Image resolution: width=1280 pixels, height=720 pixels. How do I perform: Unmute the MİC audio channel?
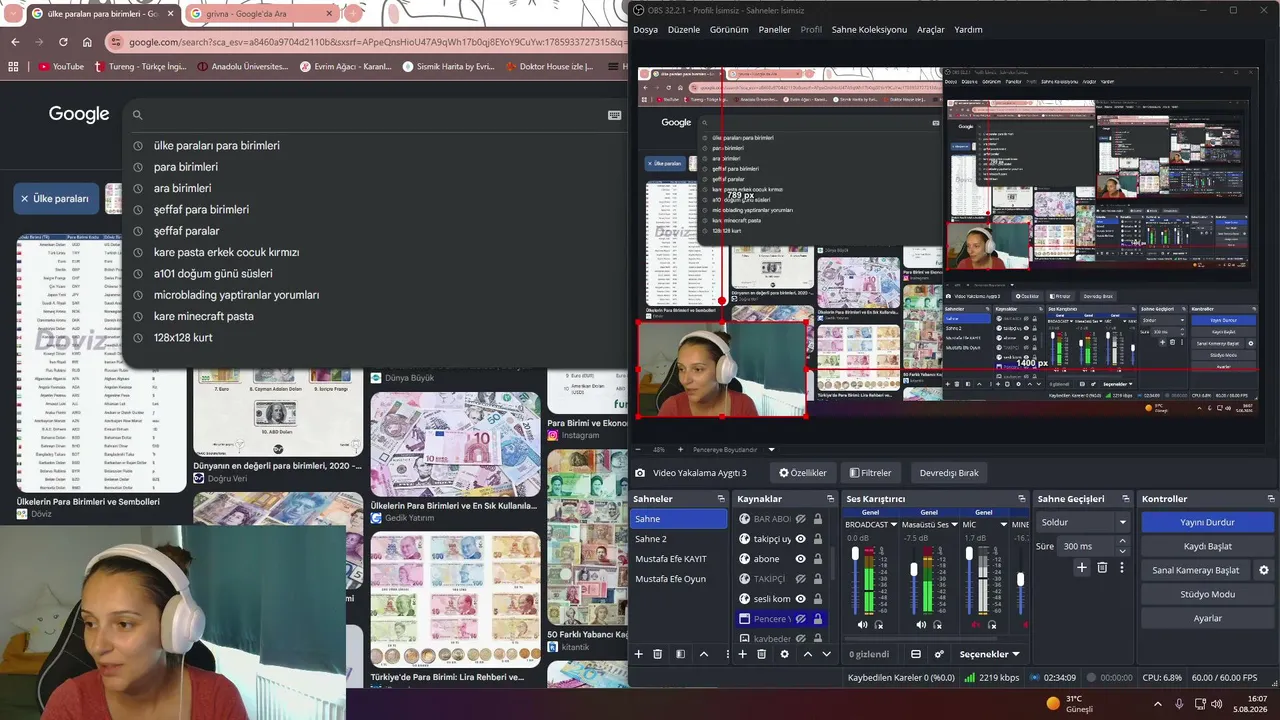pyautogui.click(x=976, y=625)
